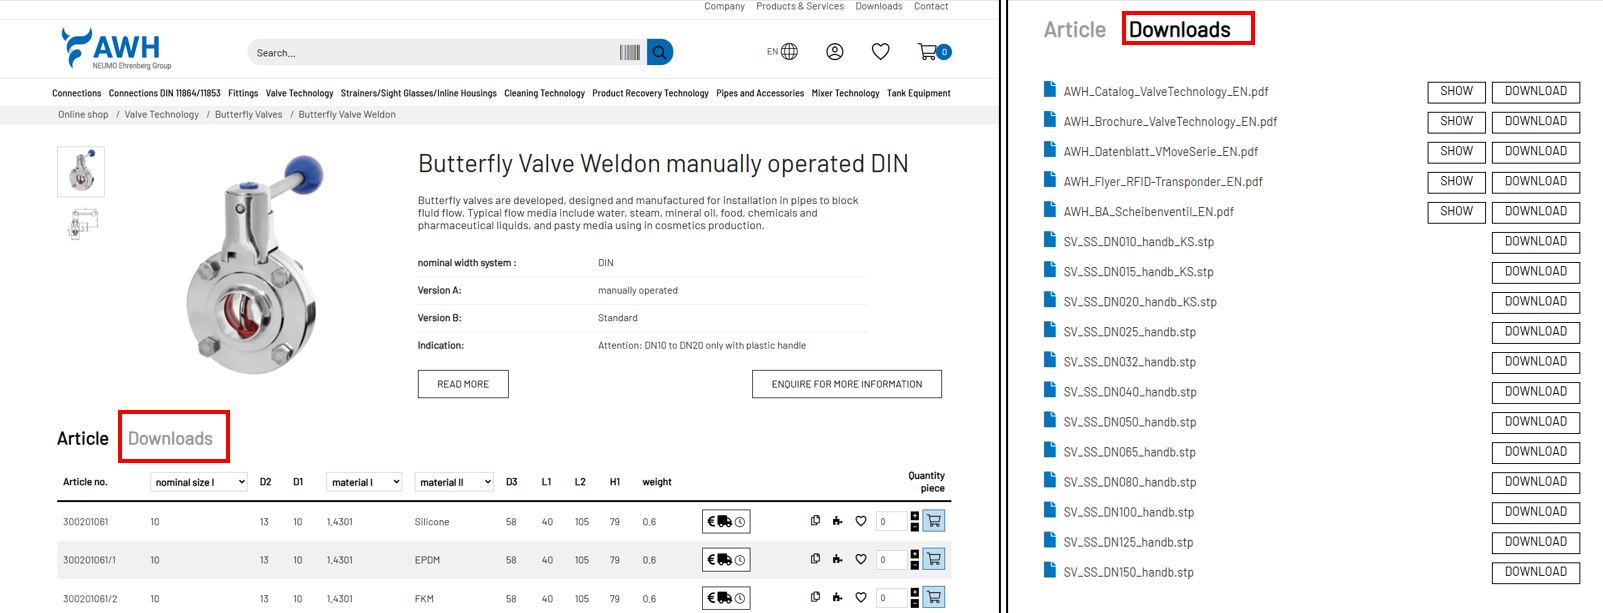Open the material I filter dropdown
This screenshot has width=1603, height=613.
[364, 482]
